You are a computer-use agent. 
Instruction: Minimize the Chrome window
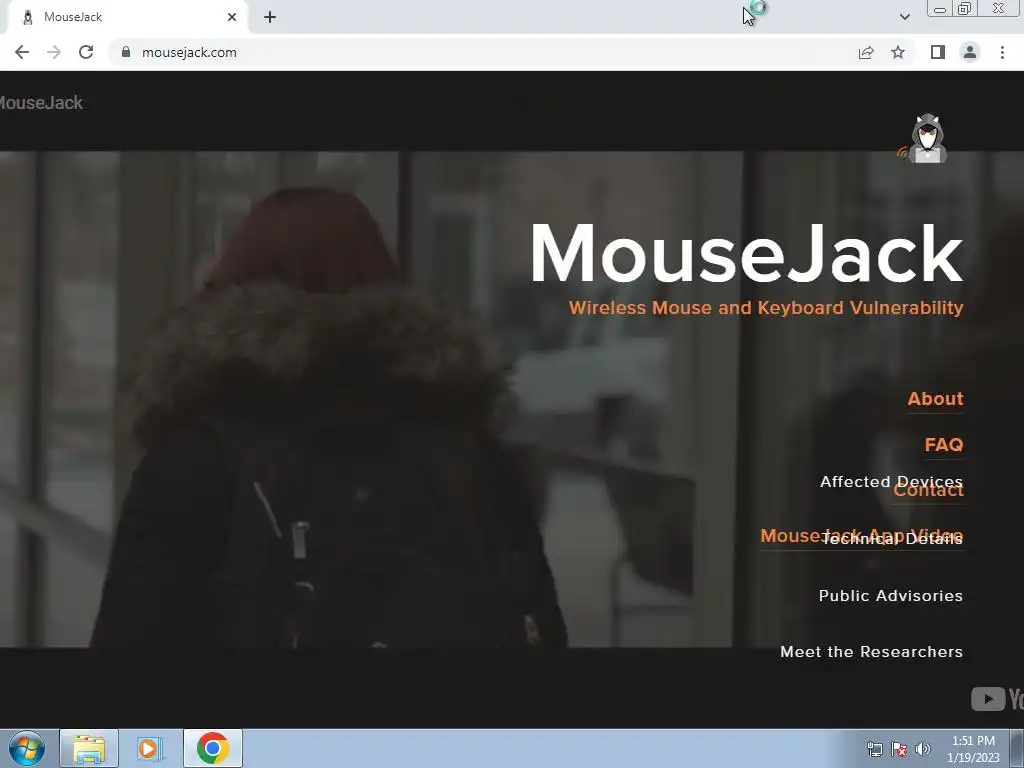point(940,8)
